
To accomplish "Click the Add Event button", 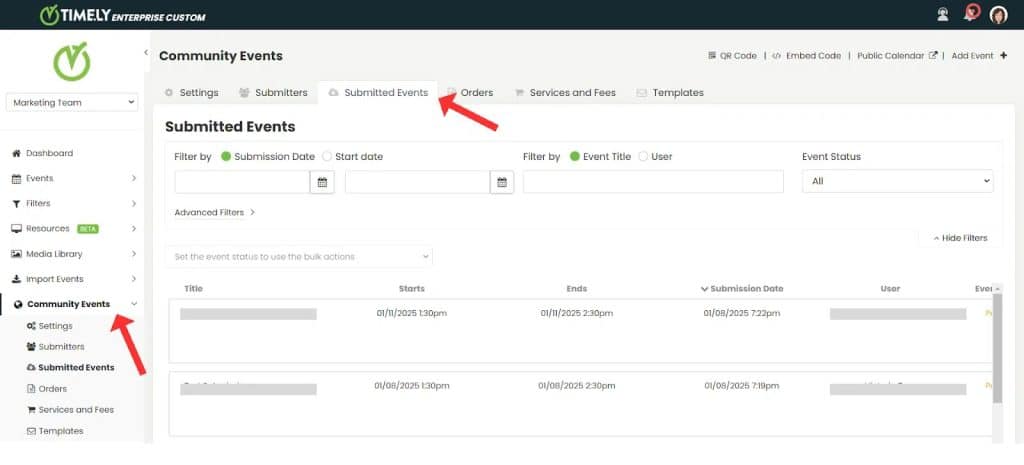I will (x=979, y=56).
